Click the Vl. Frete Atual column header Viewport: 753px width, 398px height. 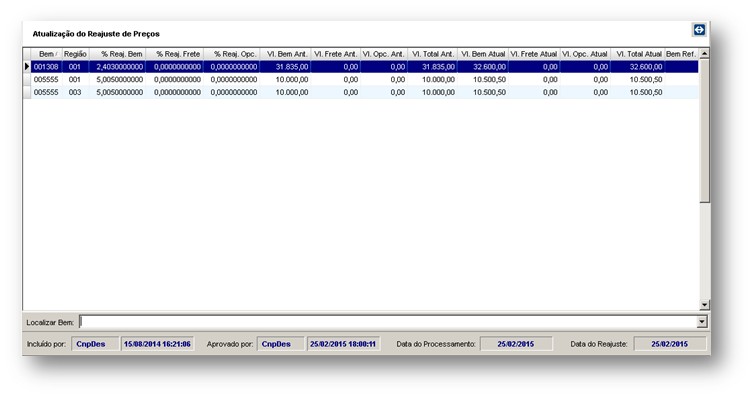point(534,54)
